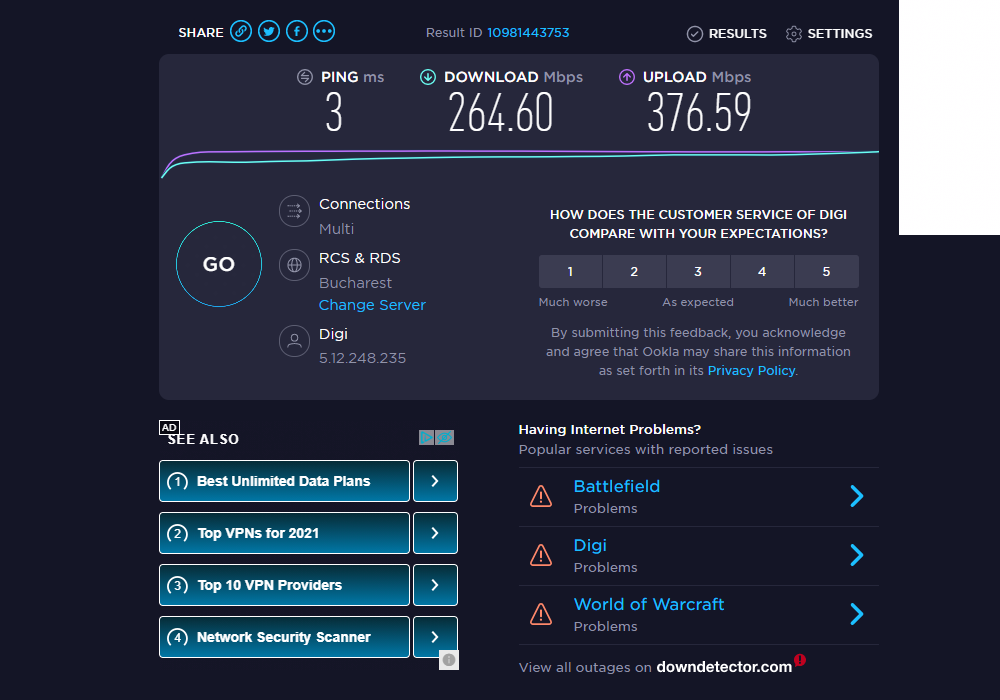Open Top 10 VPN Providers ad
The height and width of the screenshot is (700, 1000).
pyautogui.click(x=284, y=585)
